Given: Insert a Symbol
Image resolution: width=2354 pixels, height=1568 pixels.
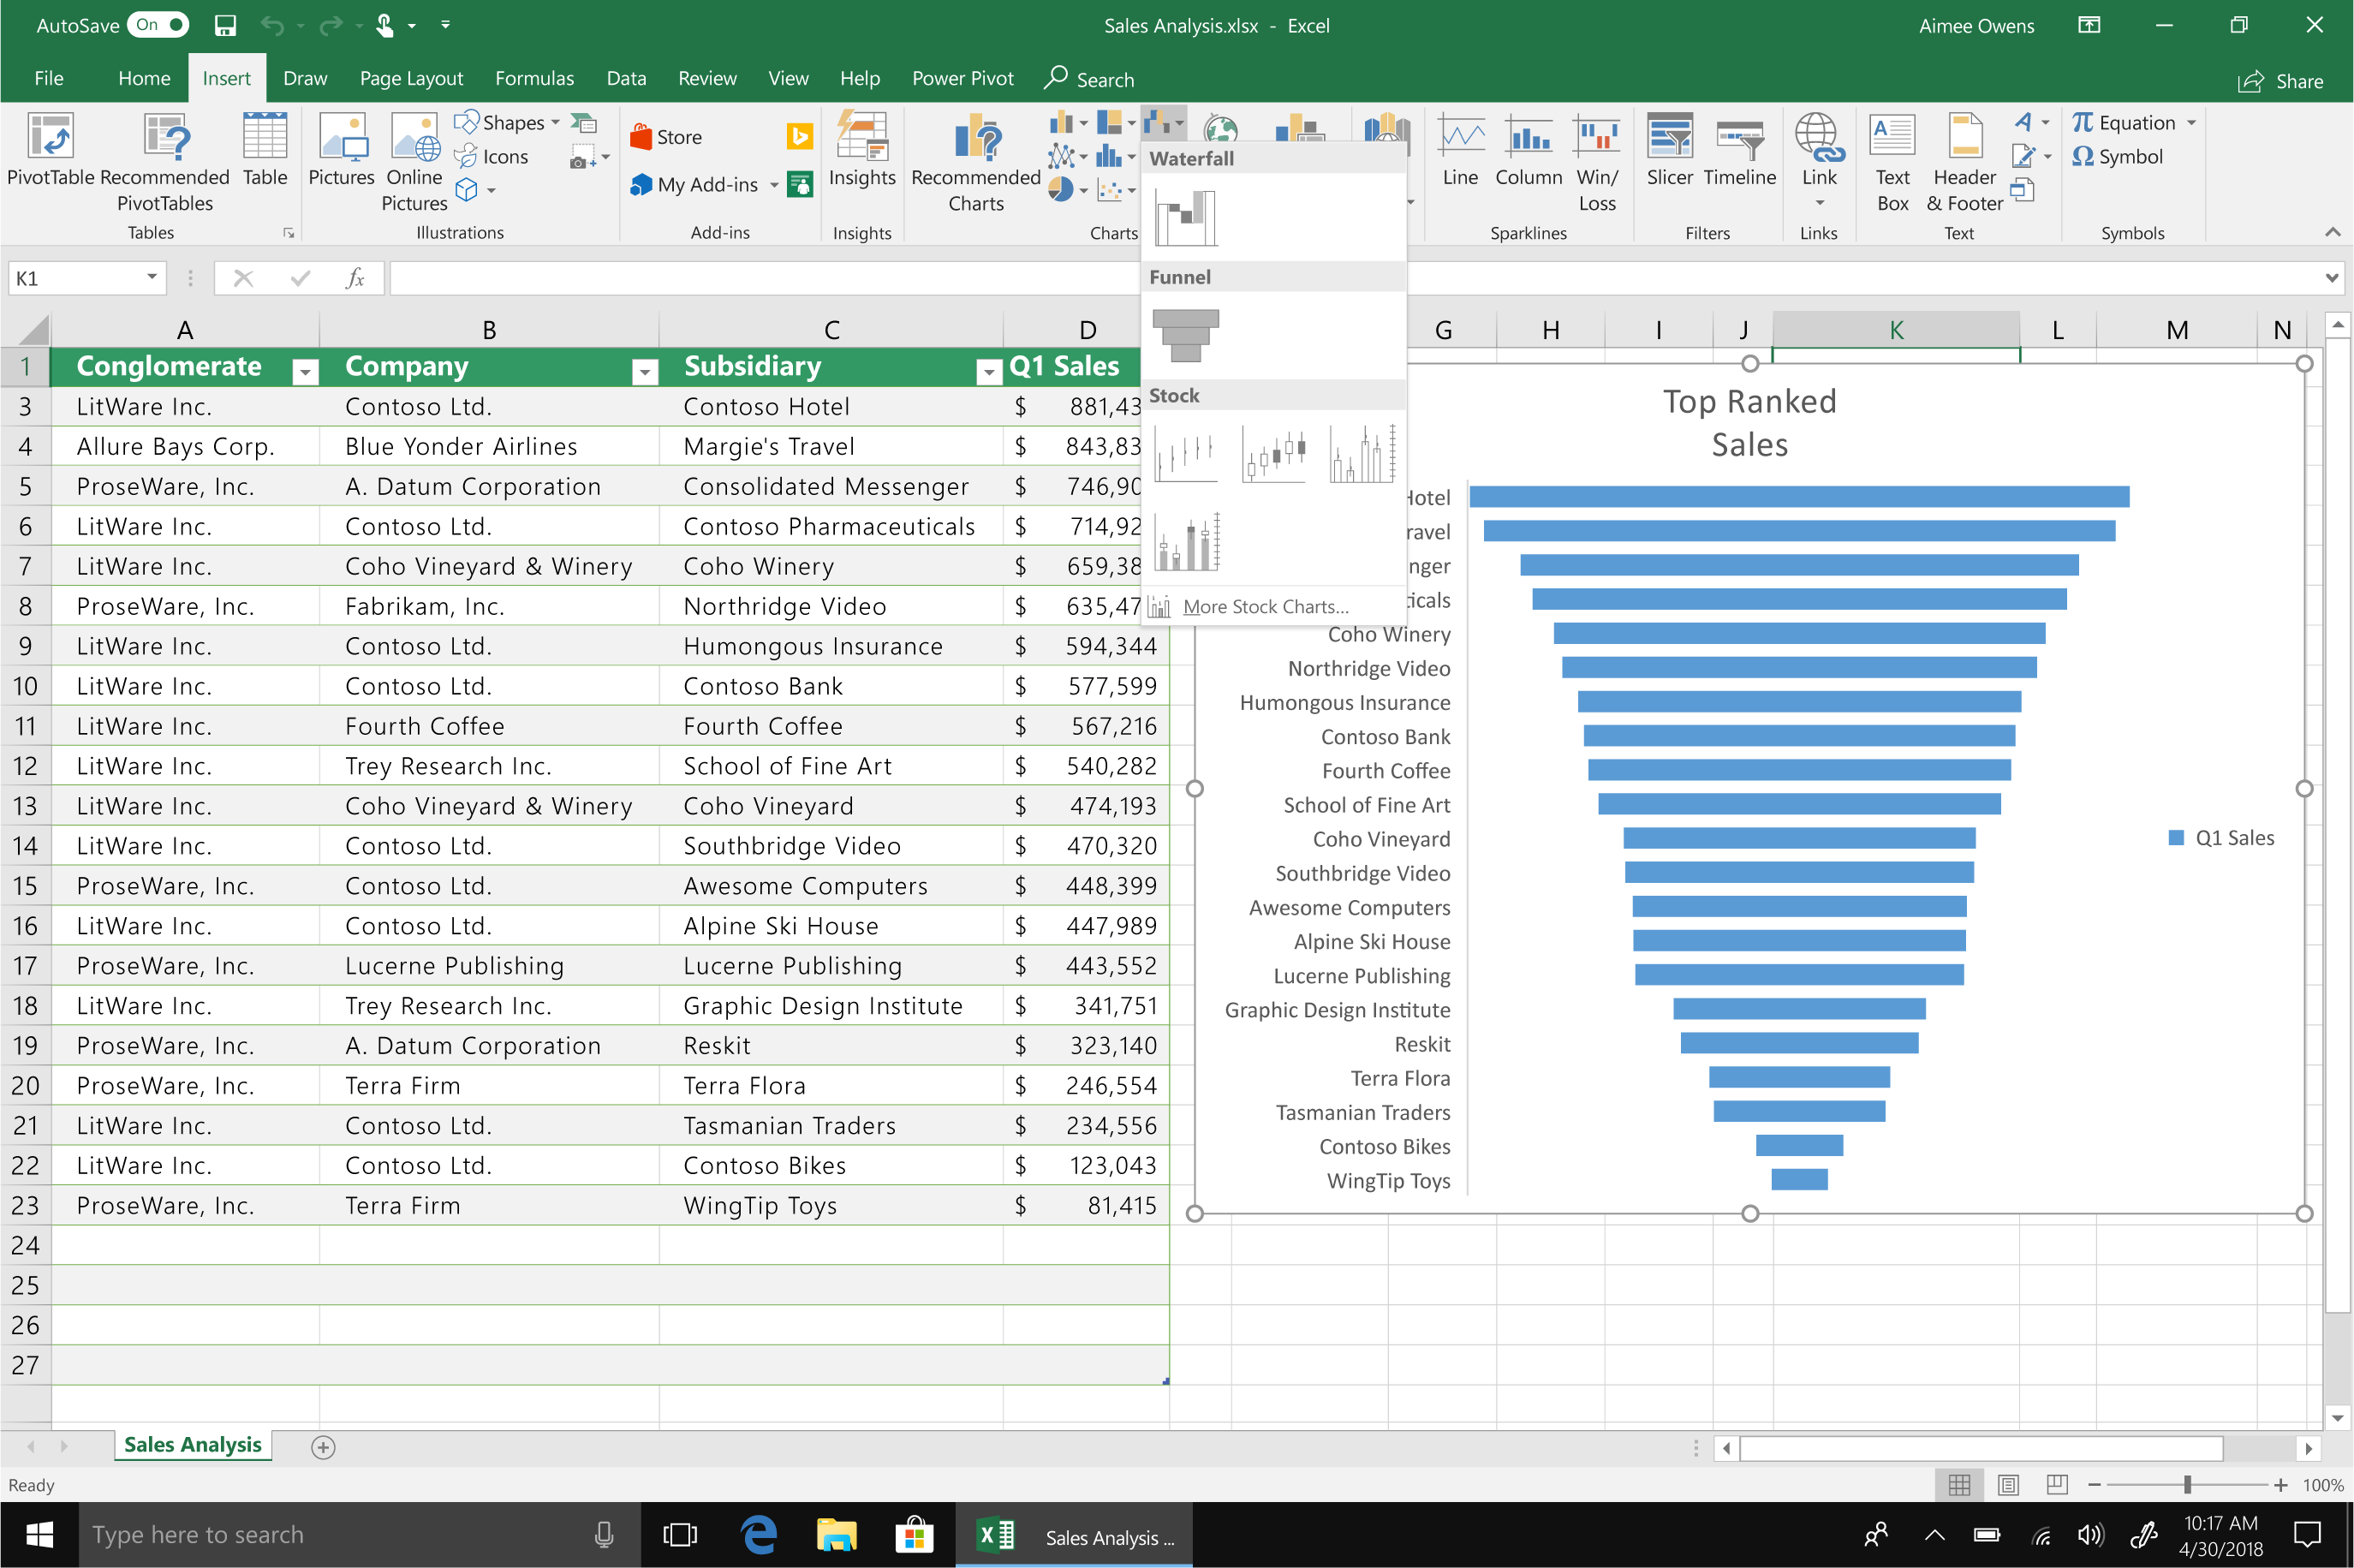Looking at the screenshot, I should click(x=2118, y=157).
